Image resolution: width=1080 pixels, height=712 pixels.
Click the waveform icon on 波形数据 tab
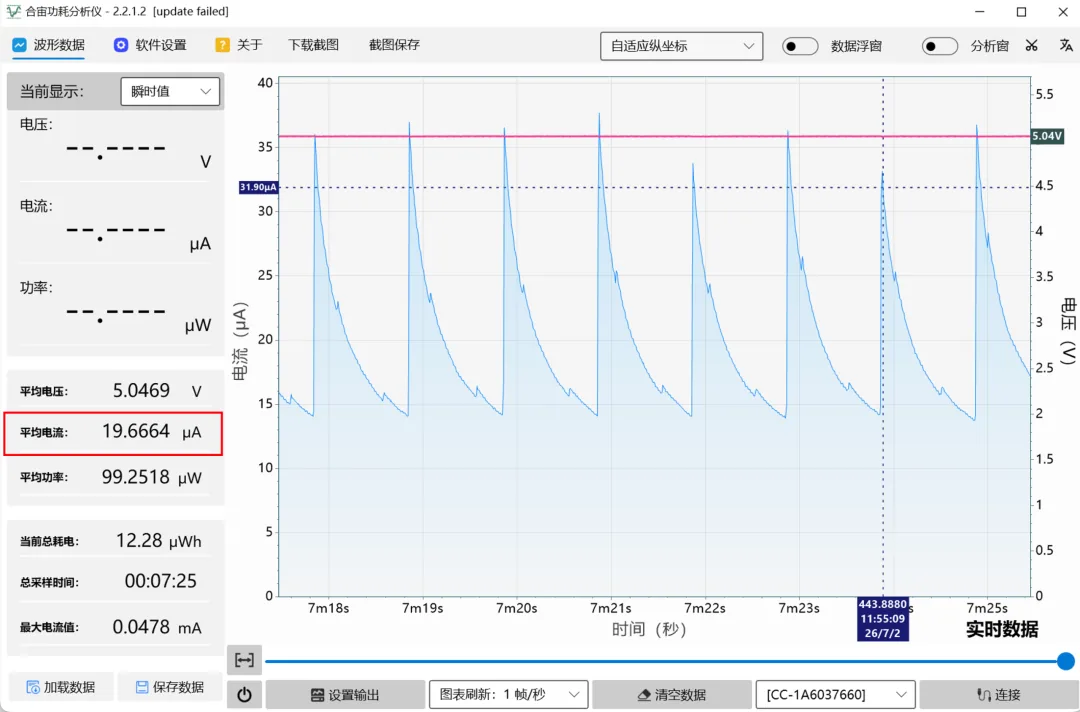[19, 45]
